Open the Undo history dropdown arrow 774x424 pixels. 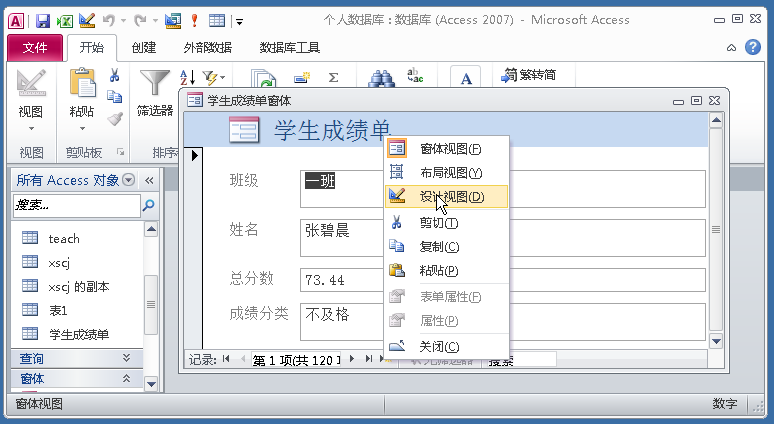[123, 21]
